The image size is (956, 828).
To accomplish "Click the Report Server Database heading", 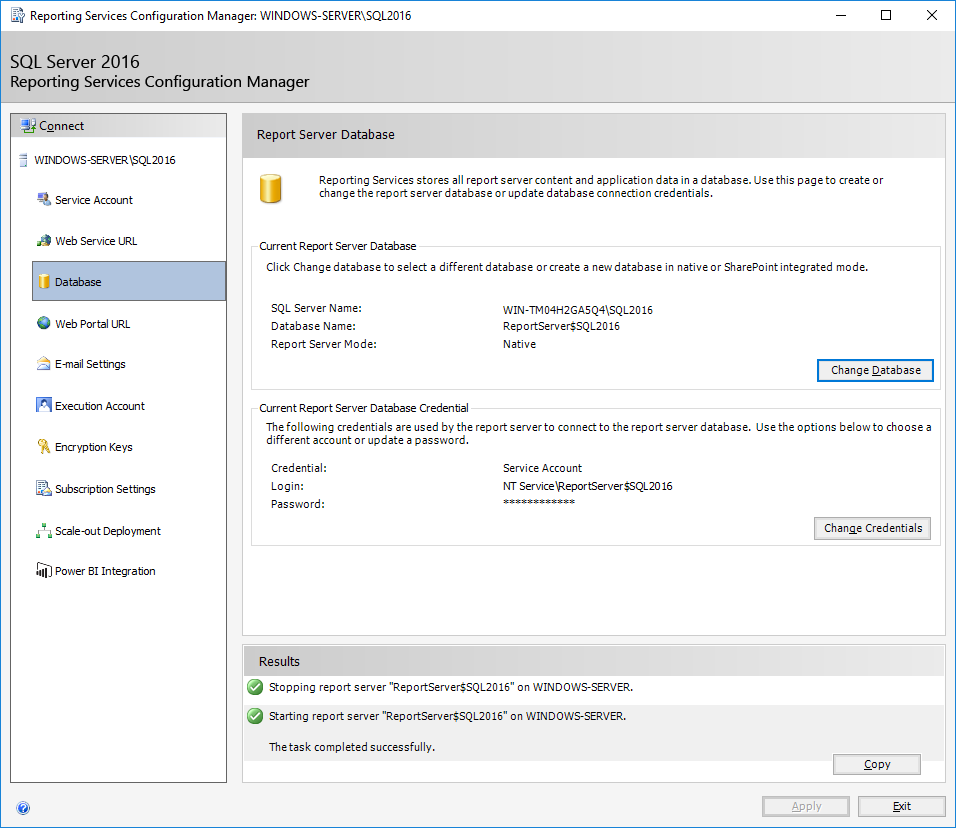I will click(325, 135).
